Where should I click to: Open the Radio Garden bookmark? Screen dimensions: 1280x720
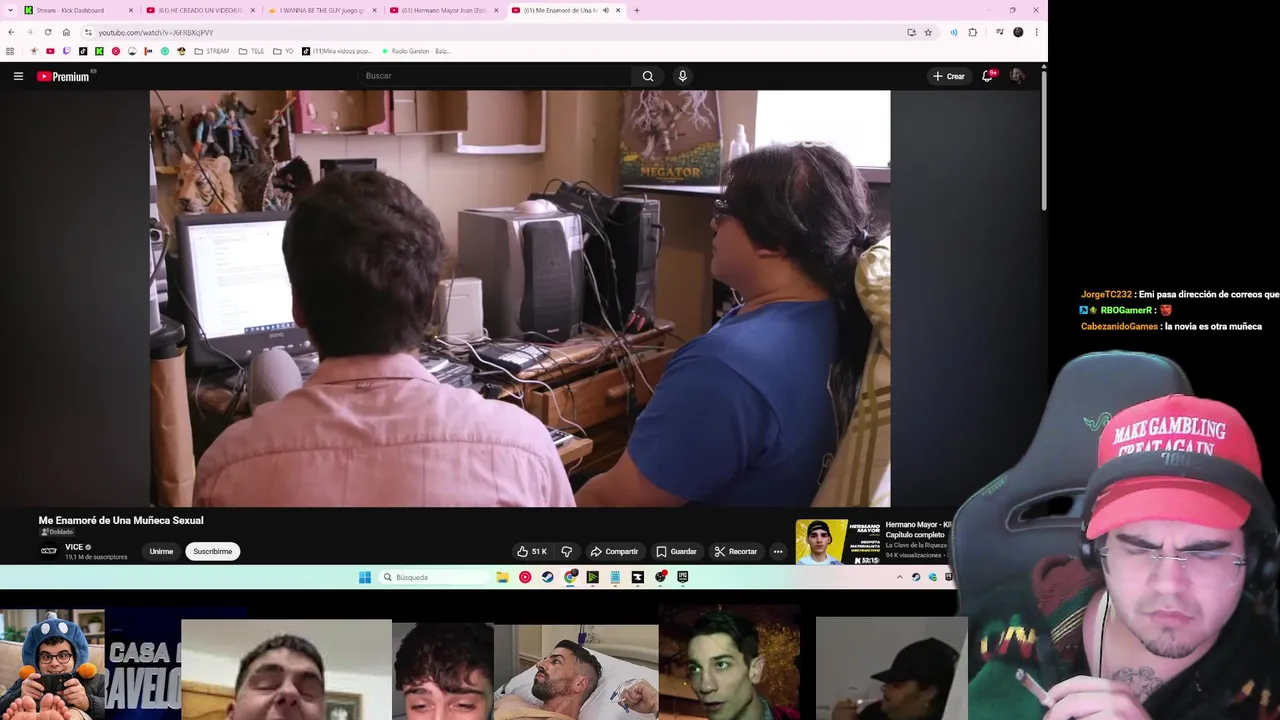416,51
